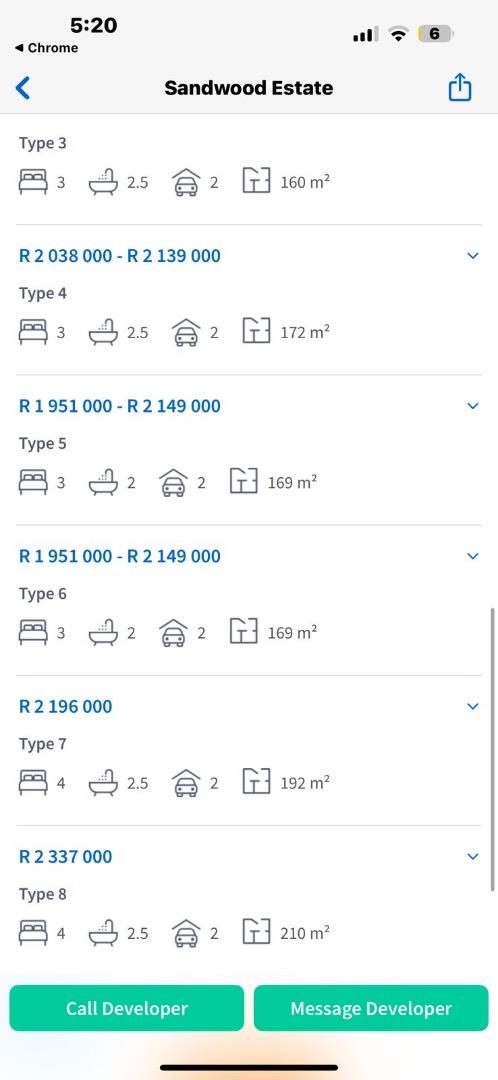Return to Chrome via status bar link
The width and height of the screenshot is (498, 1080).
pos(46,48)
